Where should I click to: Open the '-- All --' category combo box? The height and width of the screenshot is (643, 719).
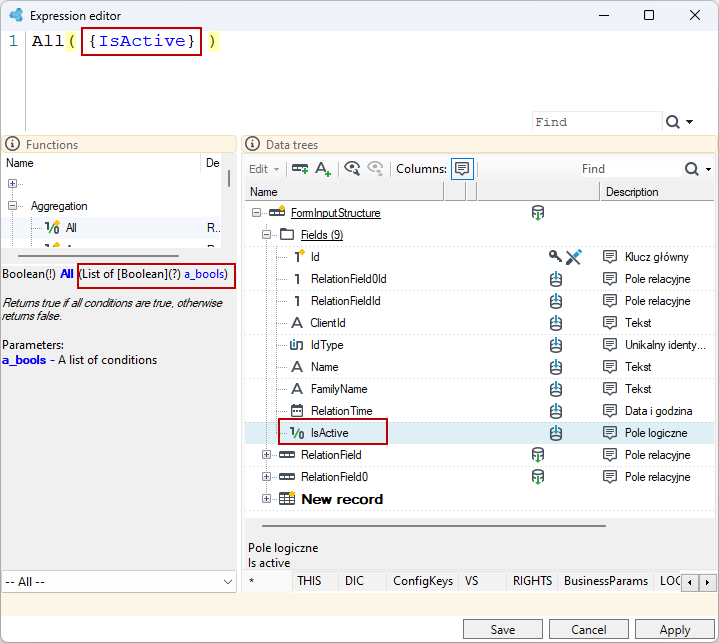(x=119, y=582)
